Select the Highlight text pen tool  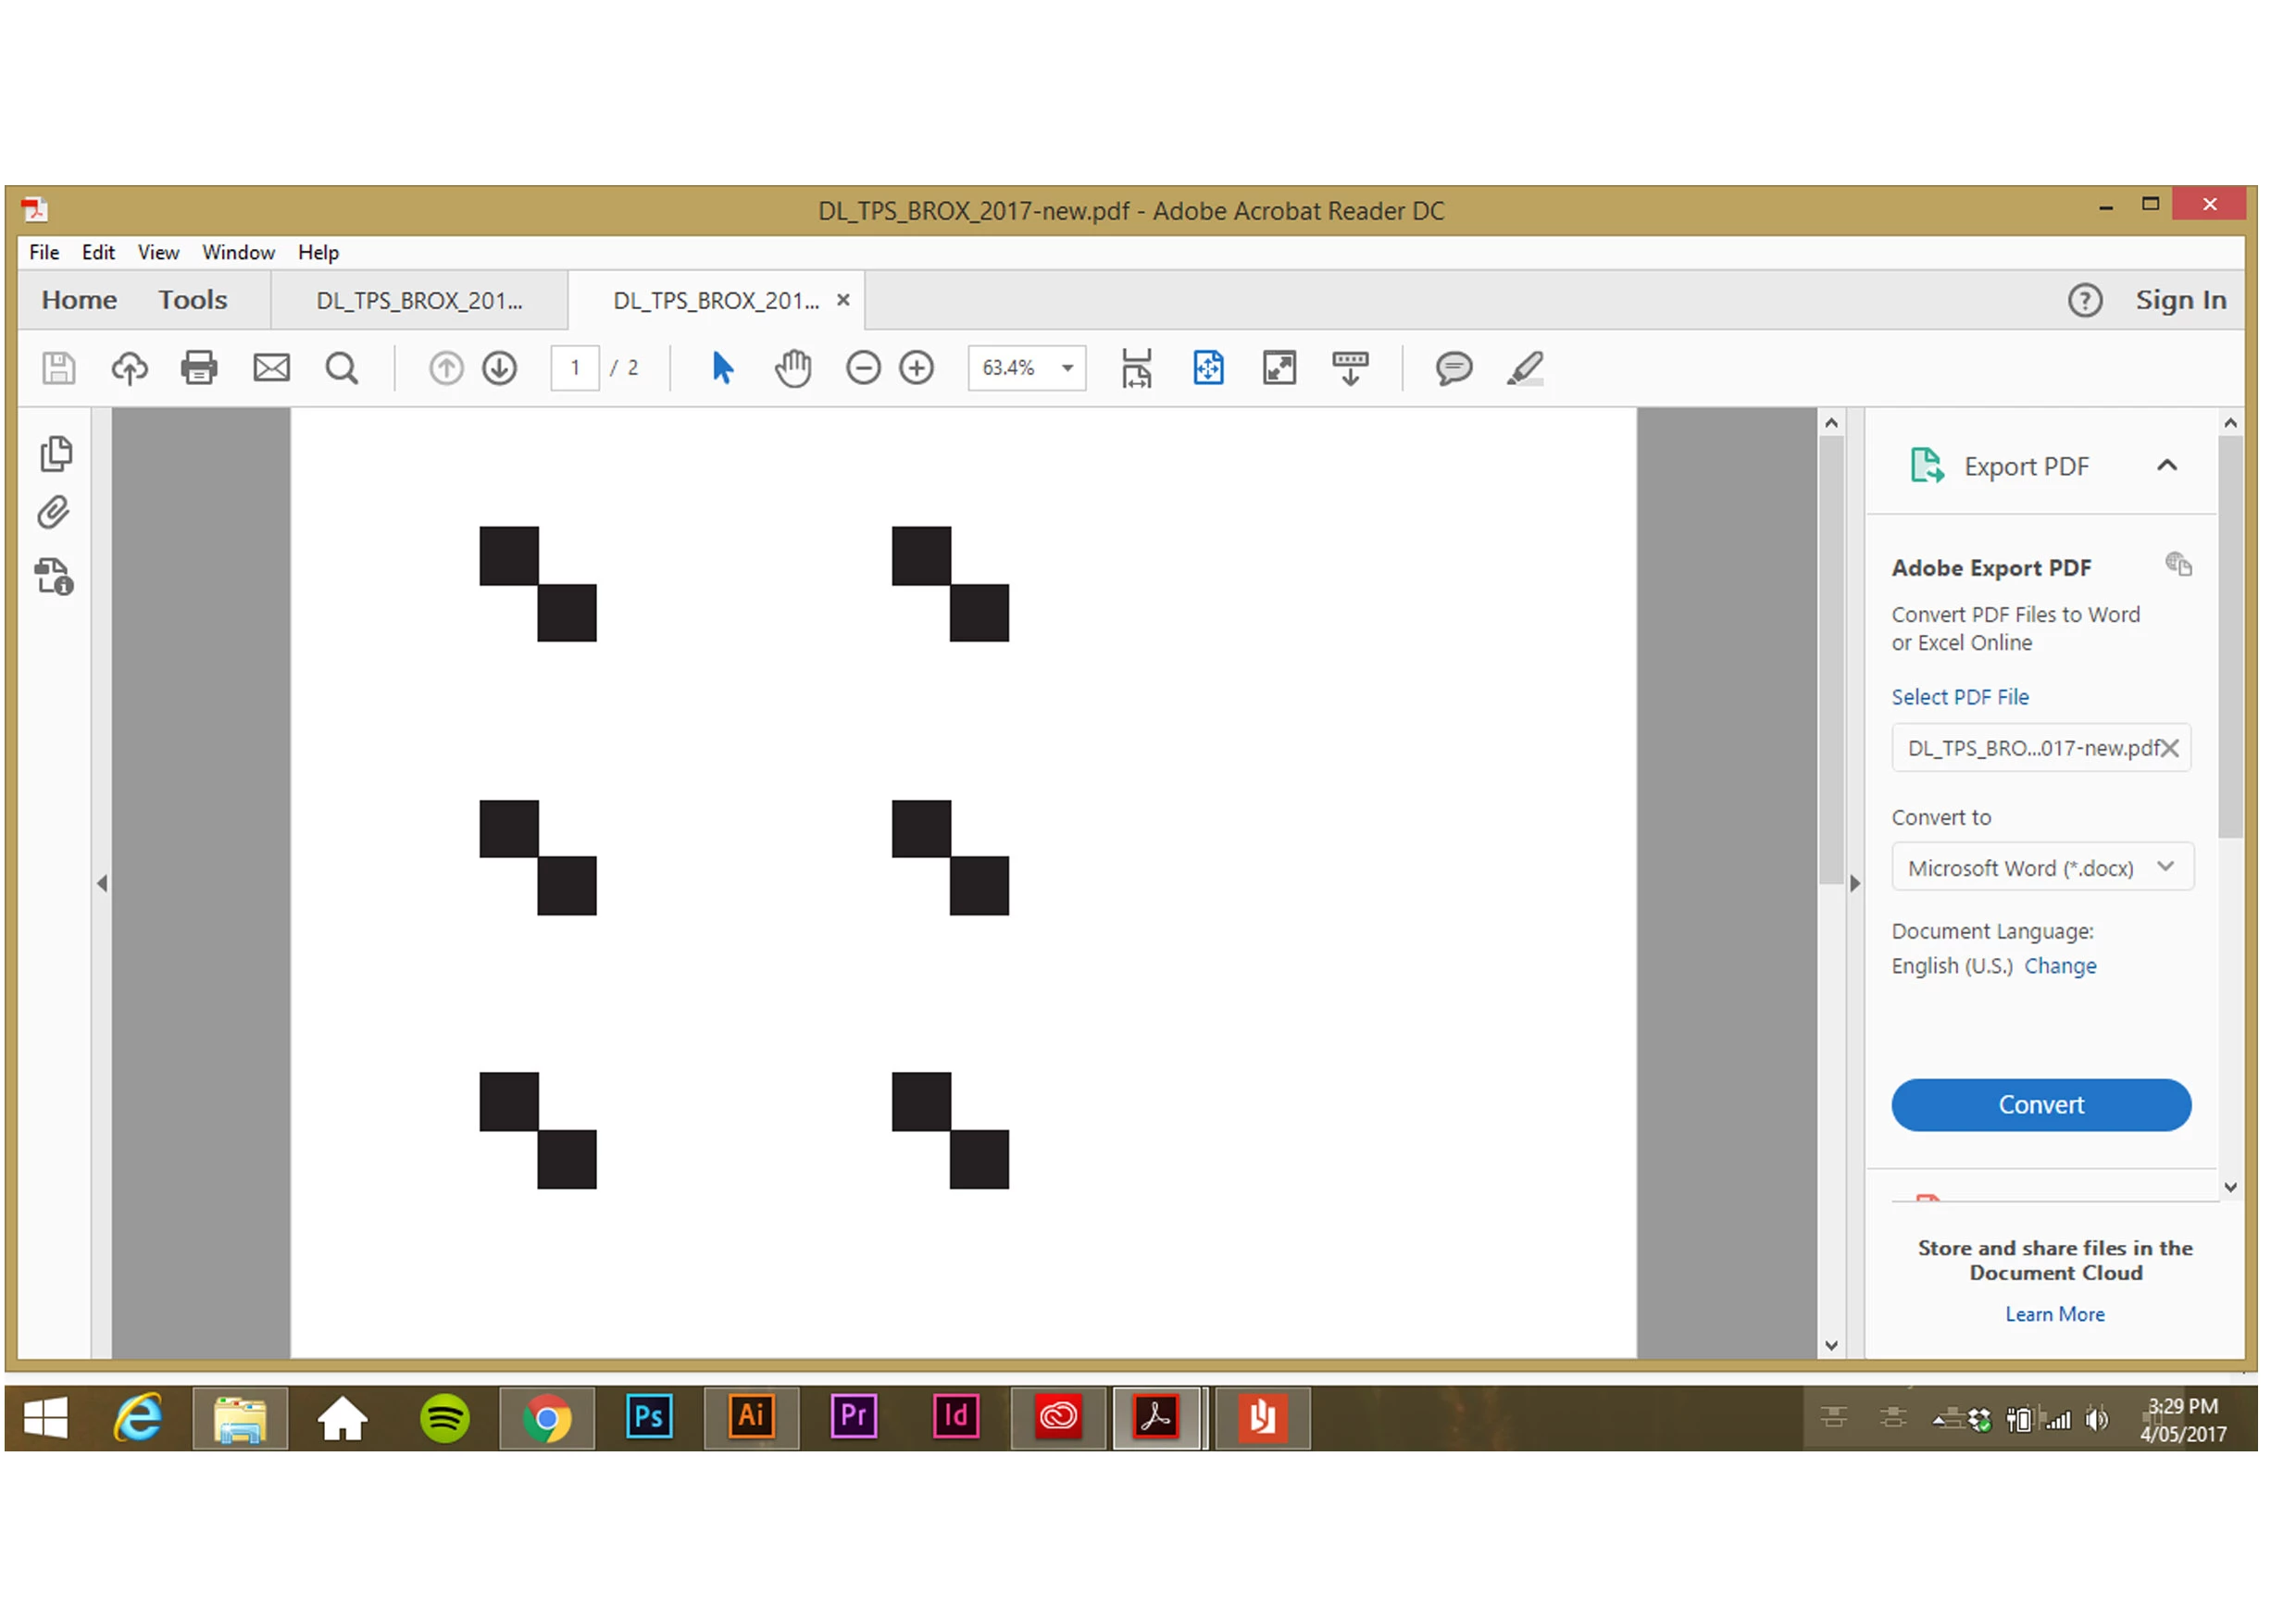(1525, 368)
